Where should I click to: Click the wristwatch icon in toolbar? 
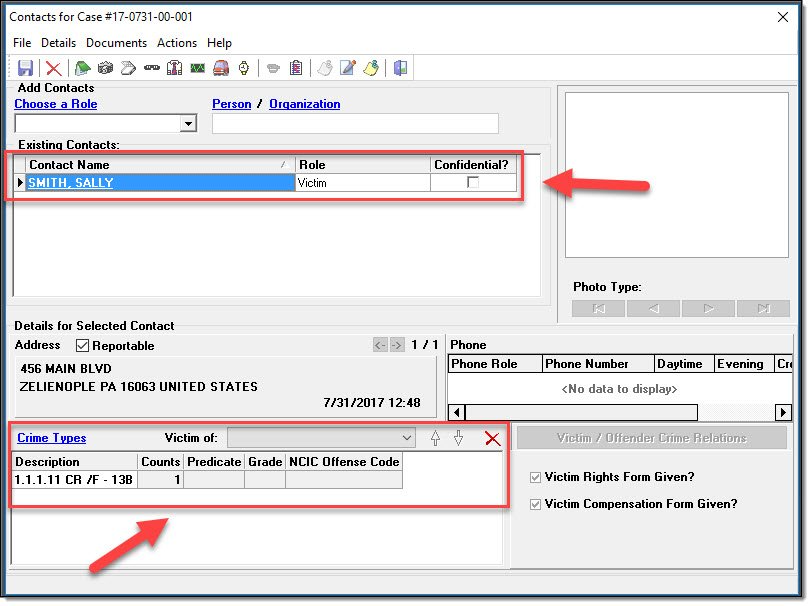pyautogui.click(x=243, y=68)
